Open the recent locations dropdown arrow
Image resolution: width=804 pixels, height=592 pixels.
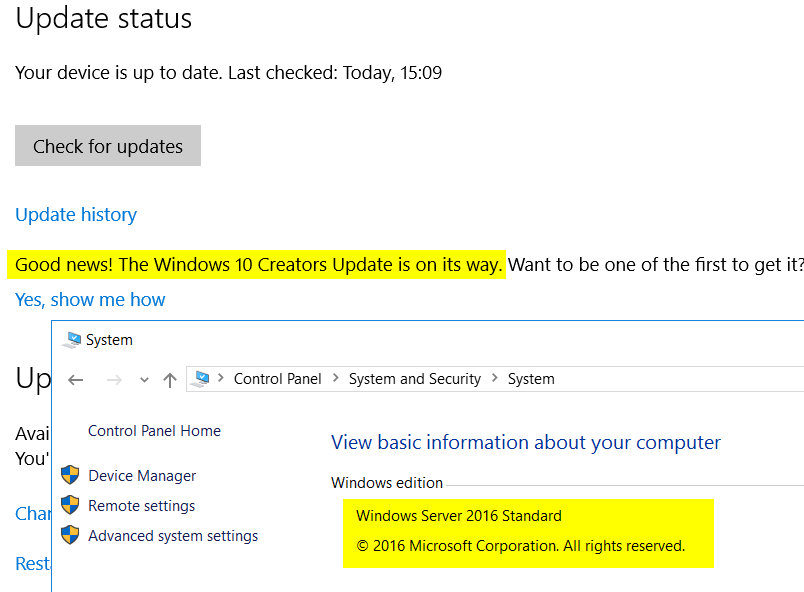pyautogui.click(x=144, y=380)
